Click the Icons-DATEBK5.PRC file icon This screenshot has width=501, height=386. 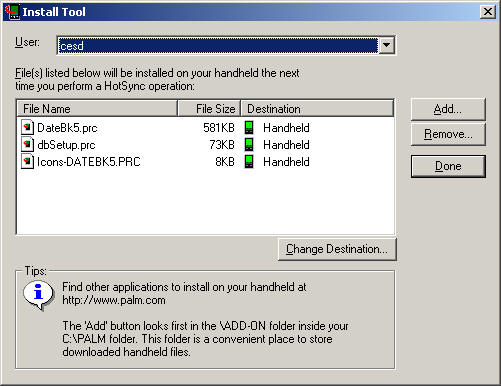tap(27, 161)
